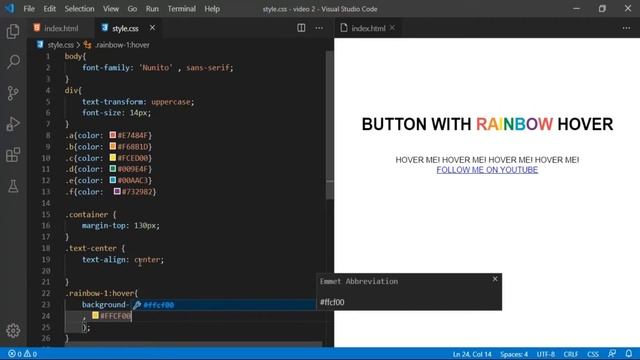Open the Edit menu
640x360 pixels.
(x=49, y=9)
